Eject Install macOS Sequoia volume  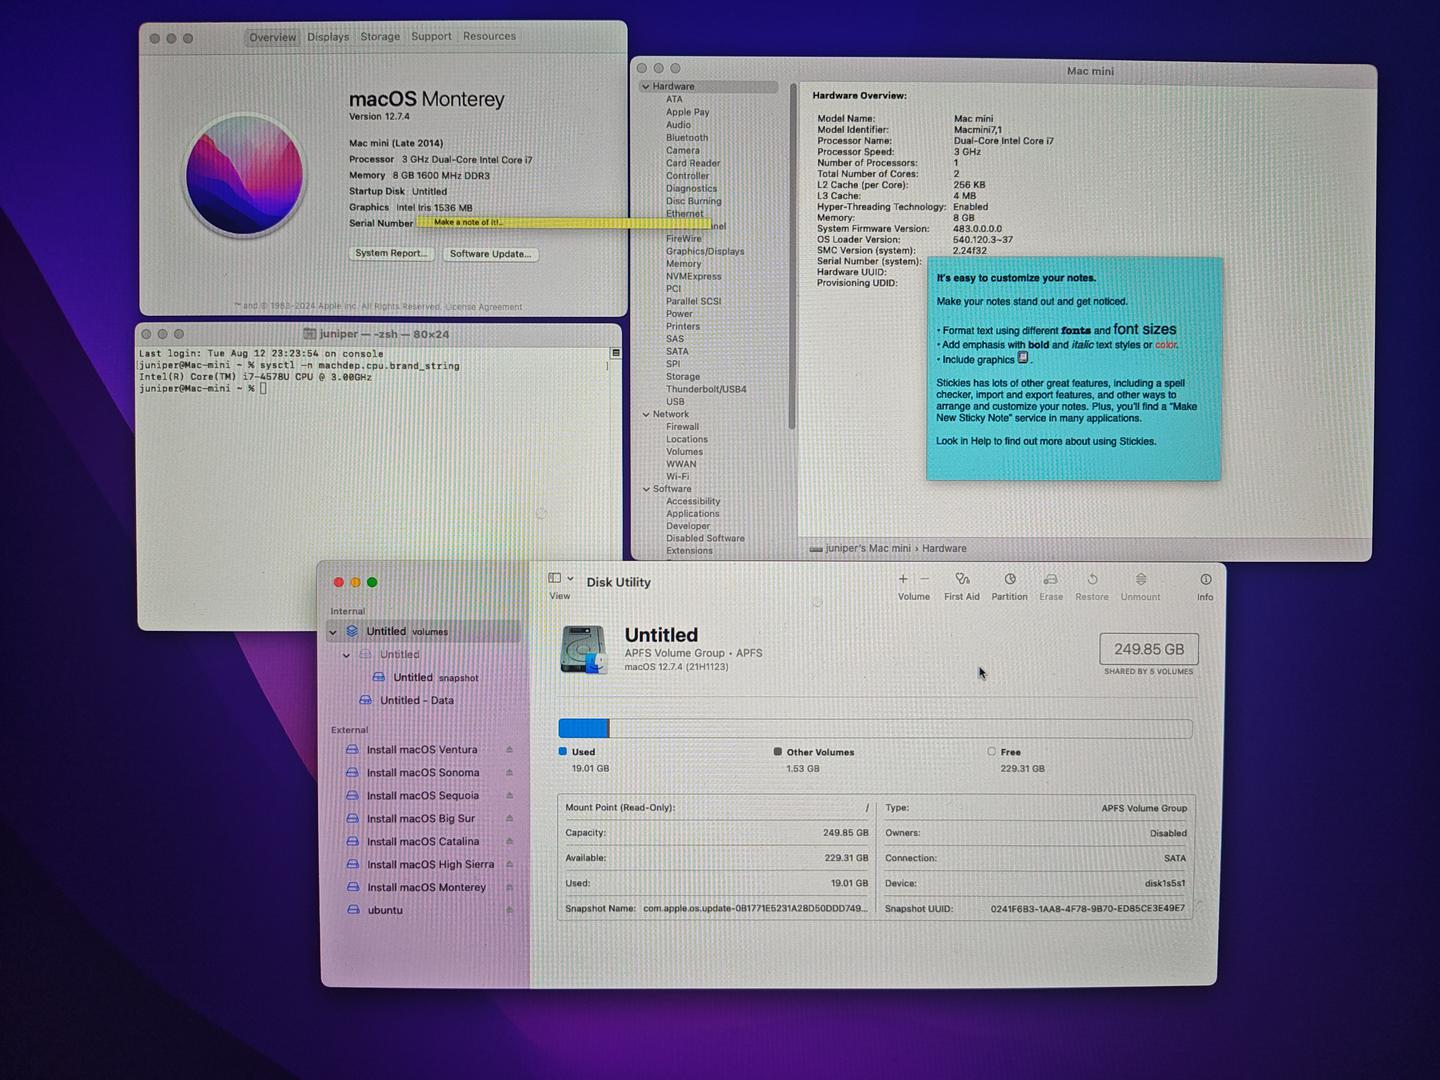[x=509, y=796]
